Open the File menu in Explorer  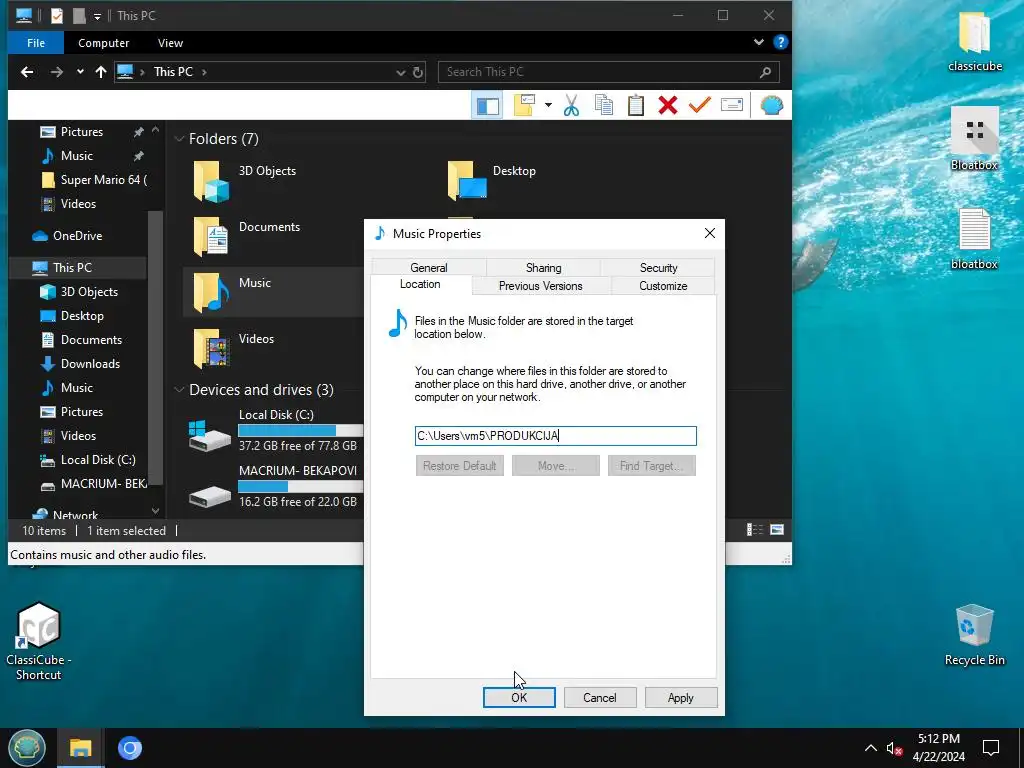[x=36, y=43]
